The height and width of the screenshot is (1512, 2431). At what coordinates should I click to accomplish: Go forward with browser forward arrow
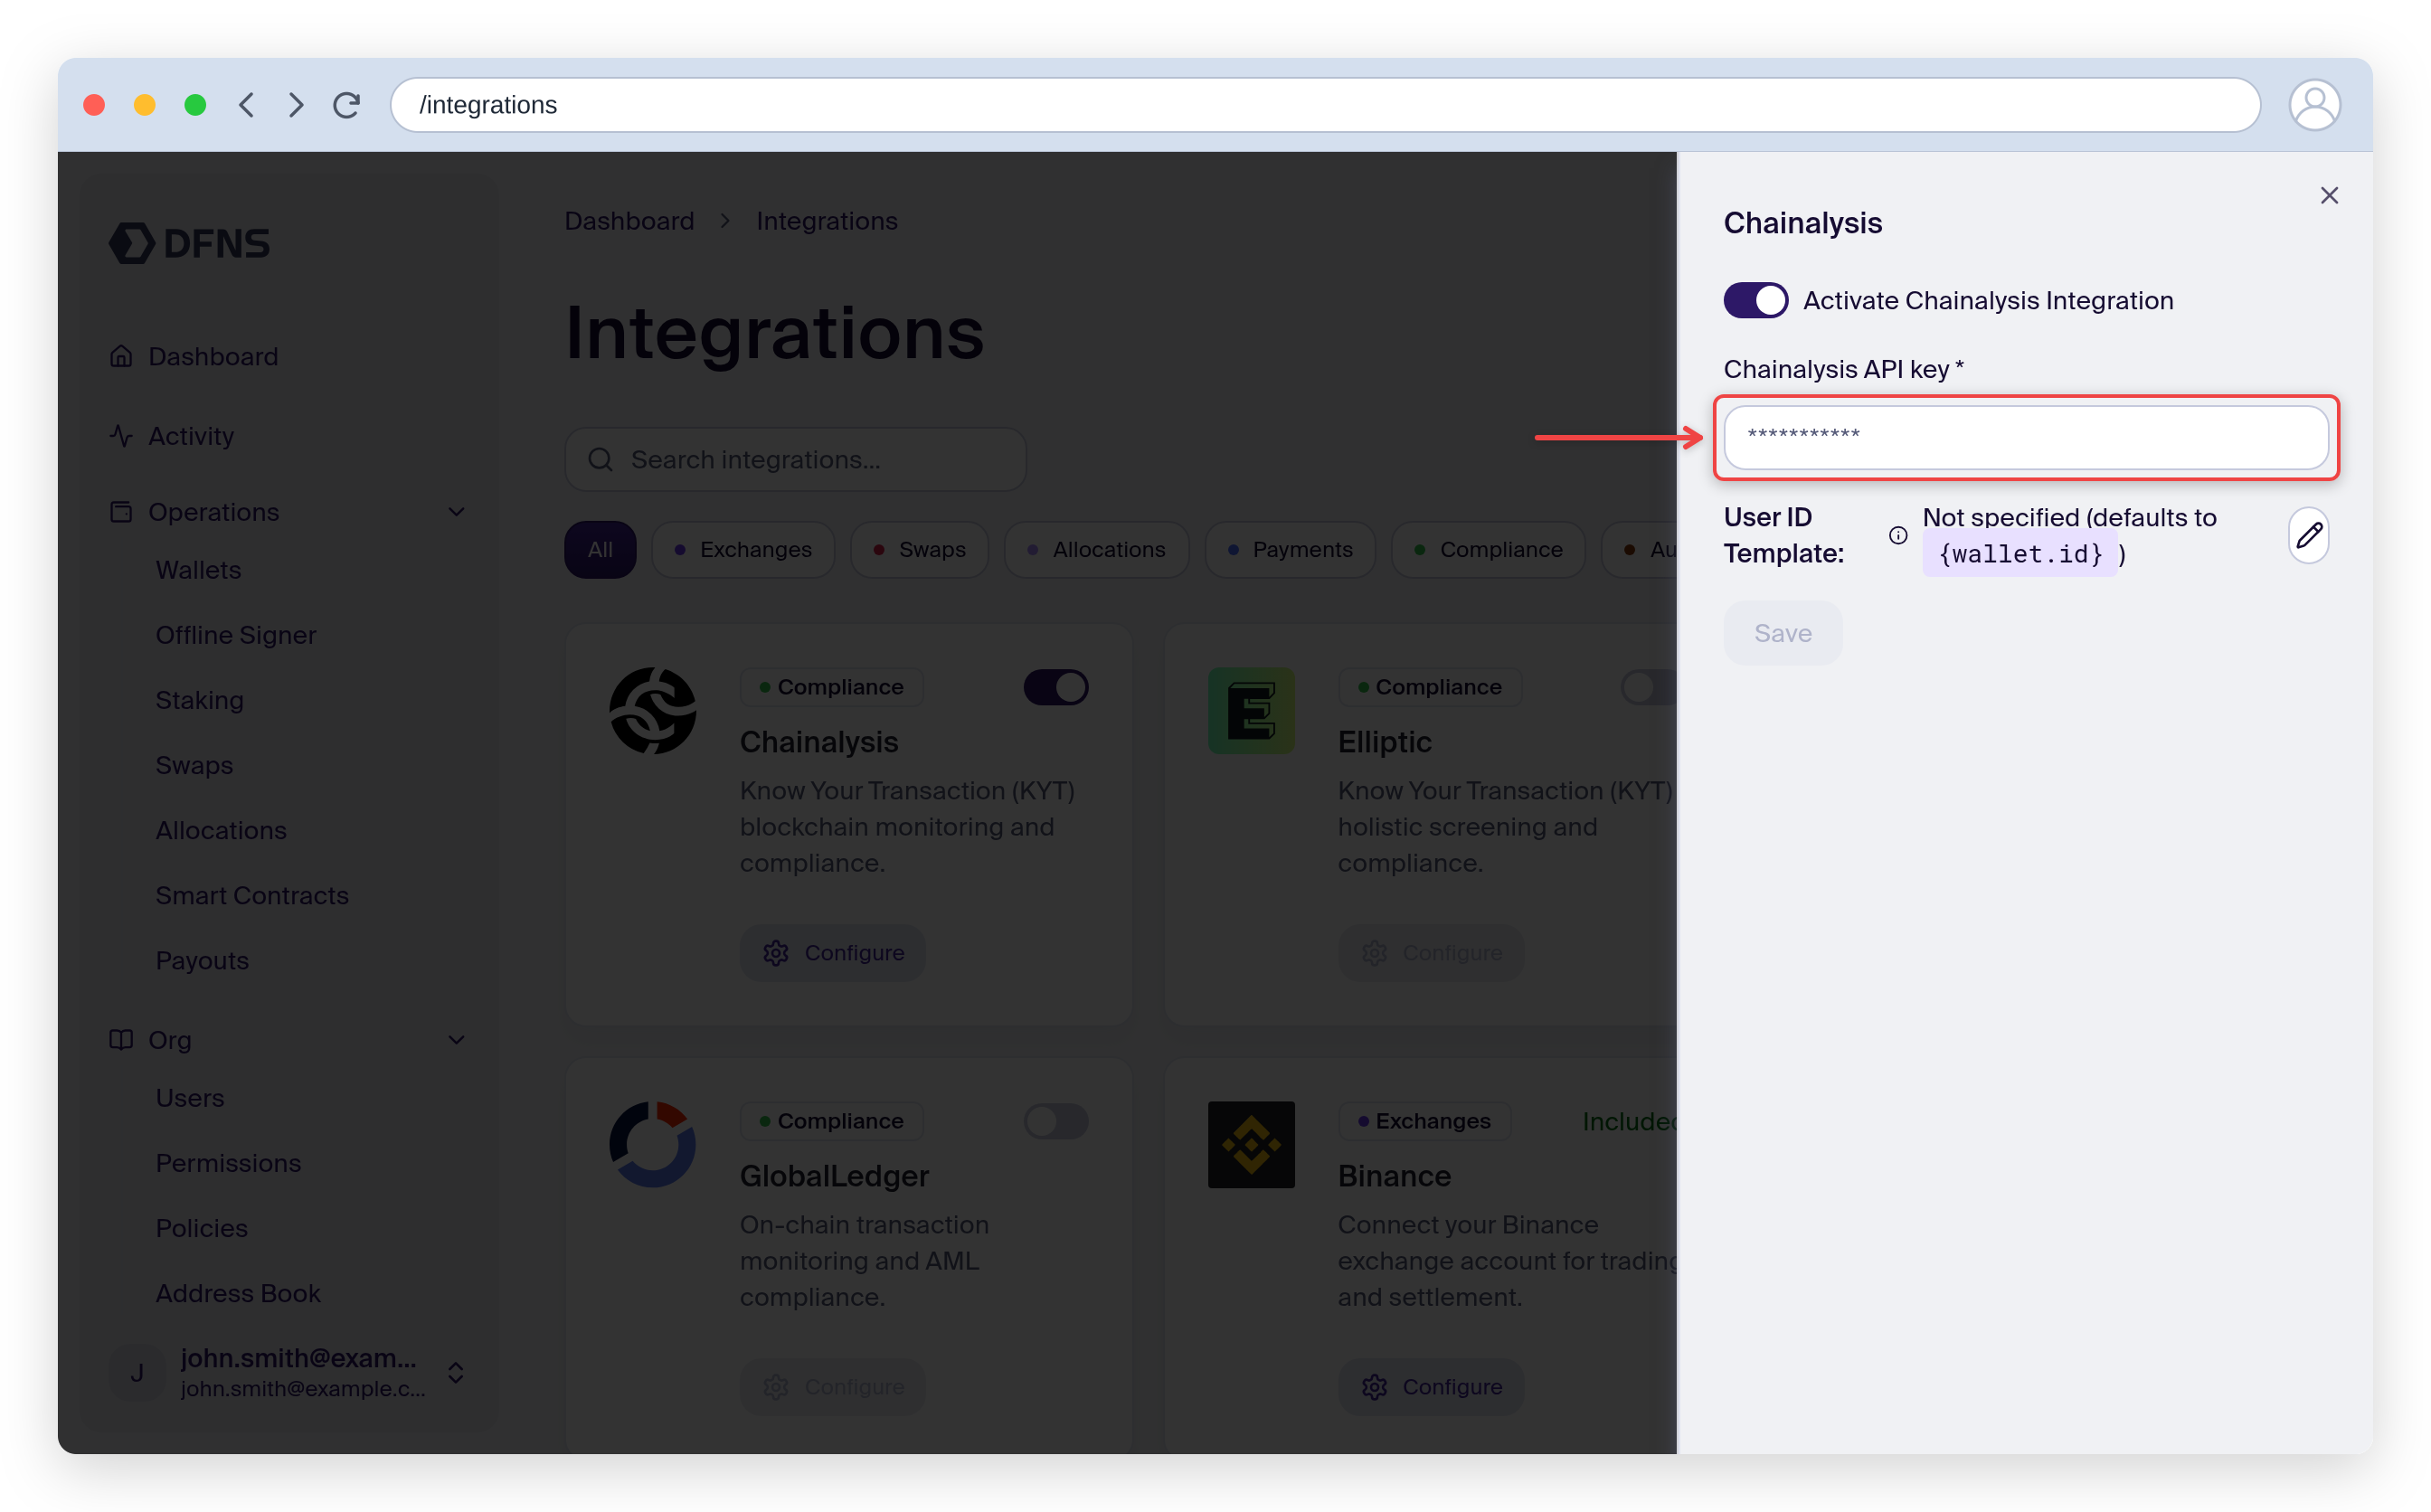pyautogui.click(x=296, y=105)
